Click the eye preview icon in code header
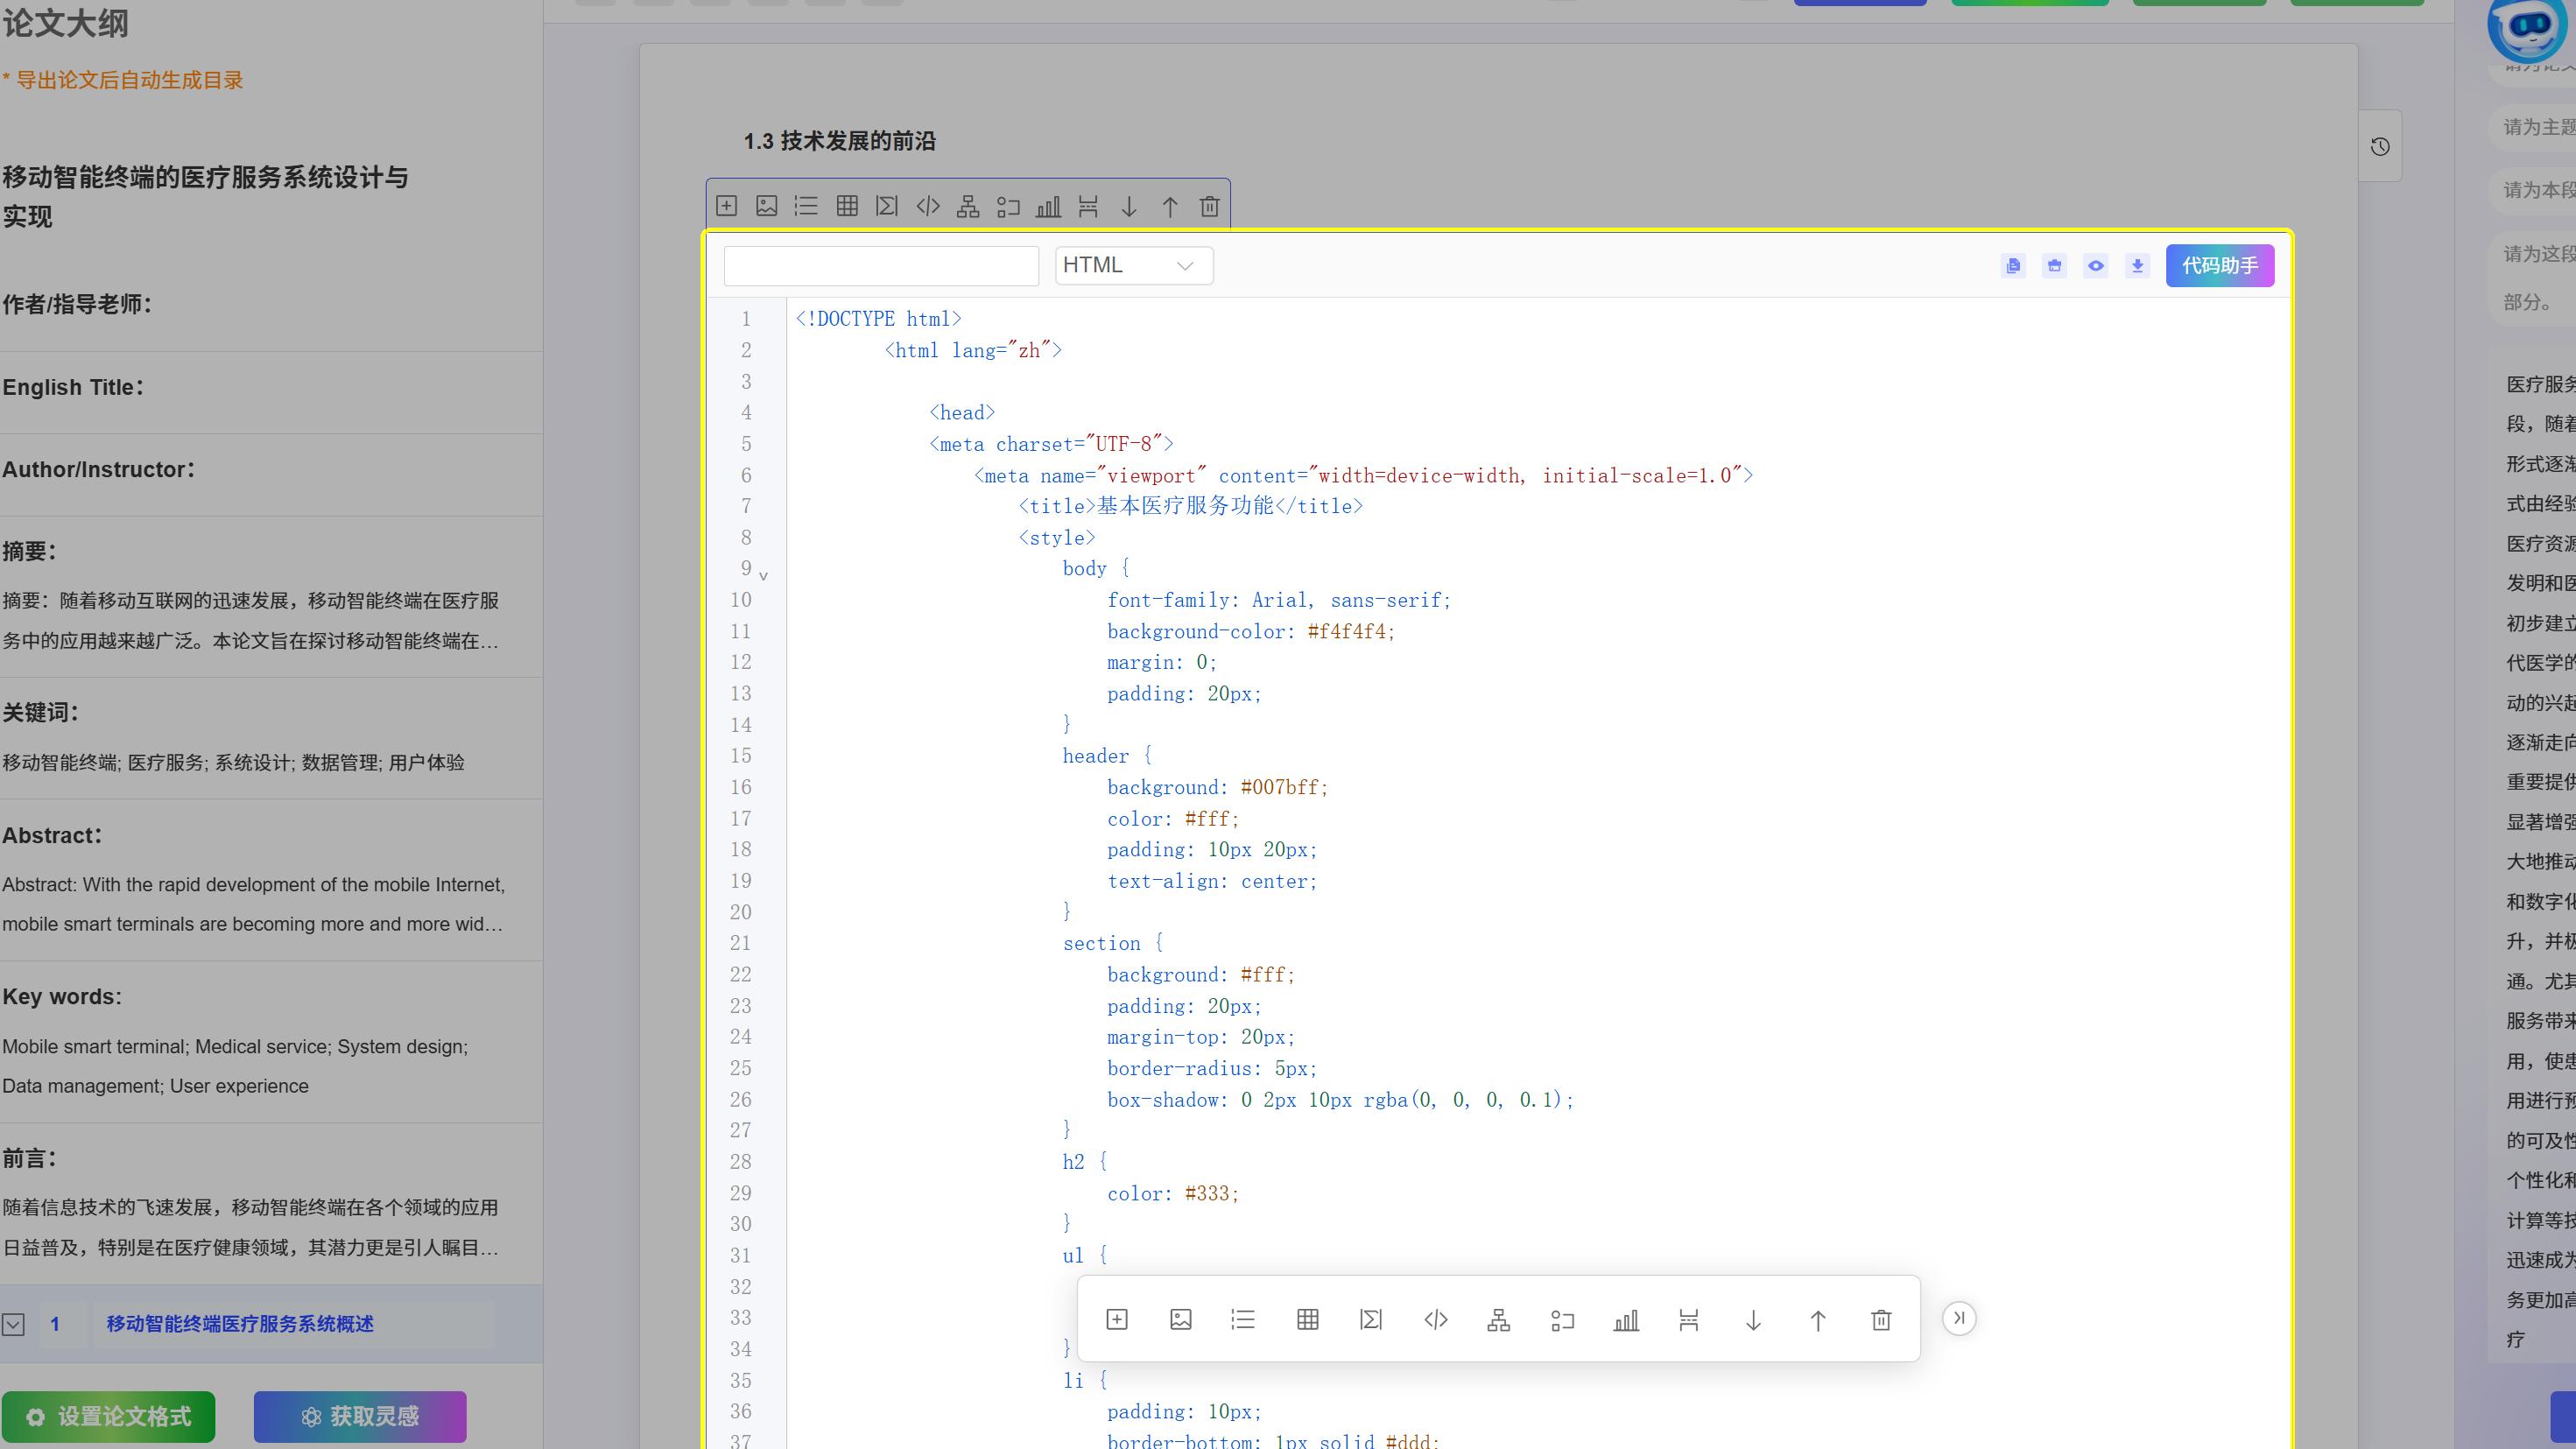2576x1449 pixels. [2095, 266]
